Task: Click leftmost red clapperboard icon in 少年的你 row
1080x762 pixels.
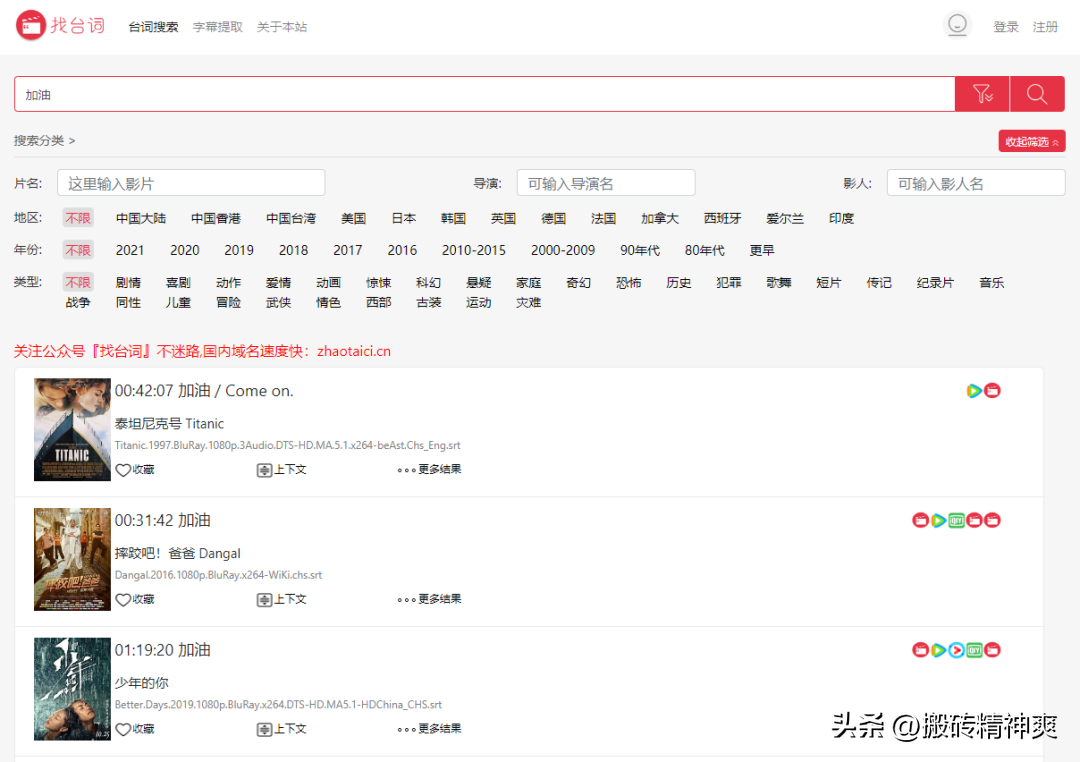Action: pos(920,650)
